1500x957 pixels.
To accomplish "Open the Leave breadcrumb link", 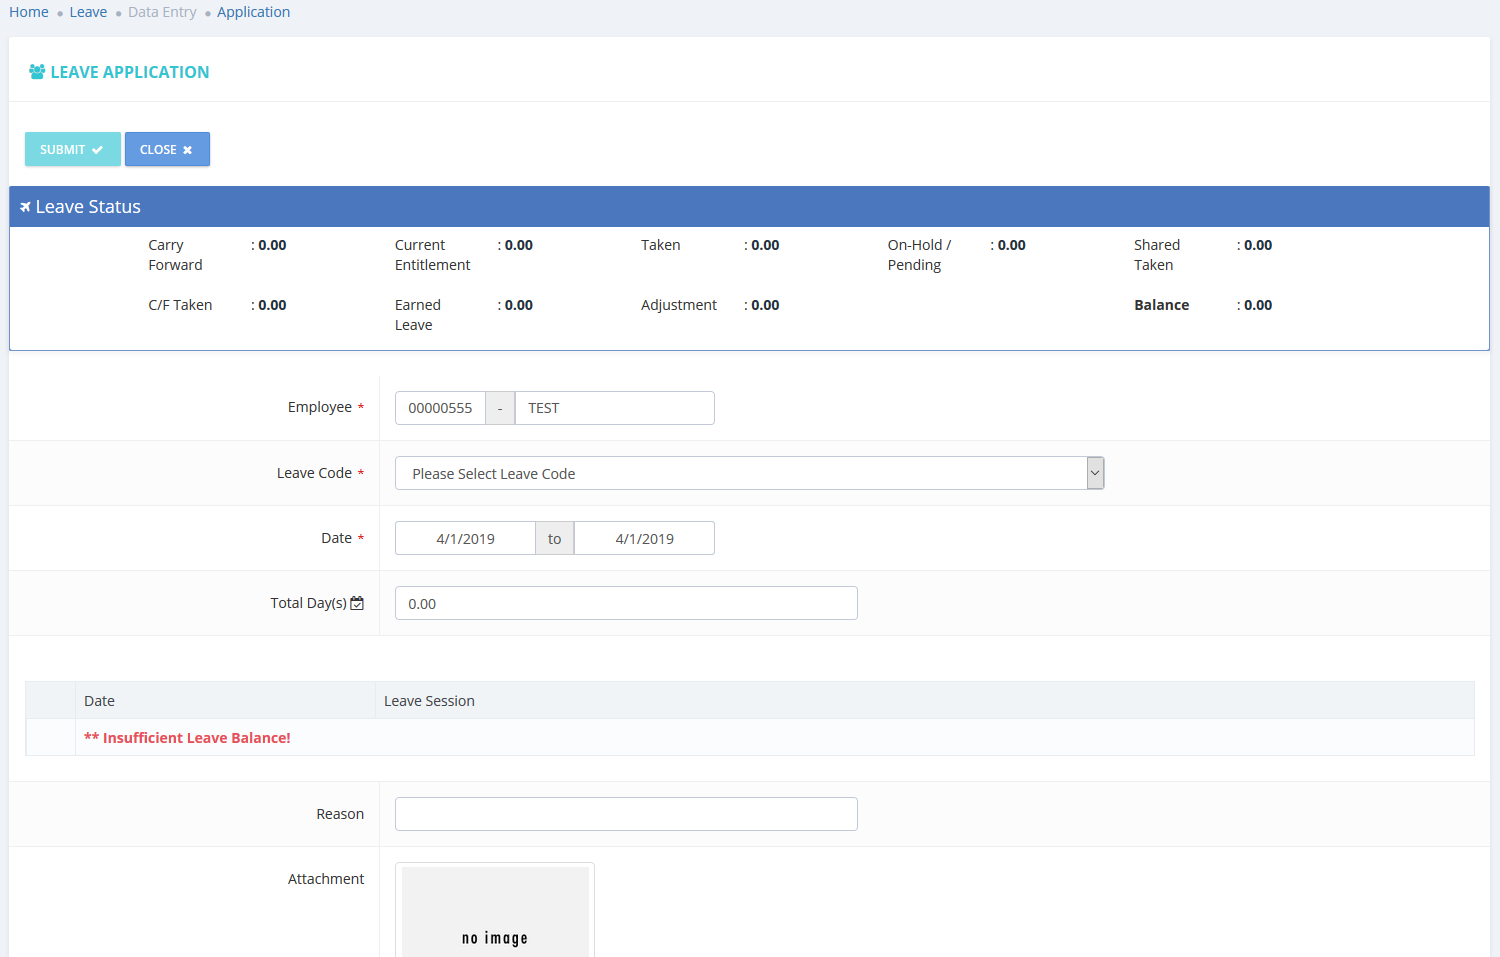I will tap(88, 12).
